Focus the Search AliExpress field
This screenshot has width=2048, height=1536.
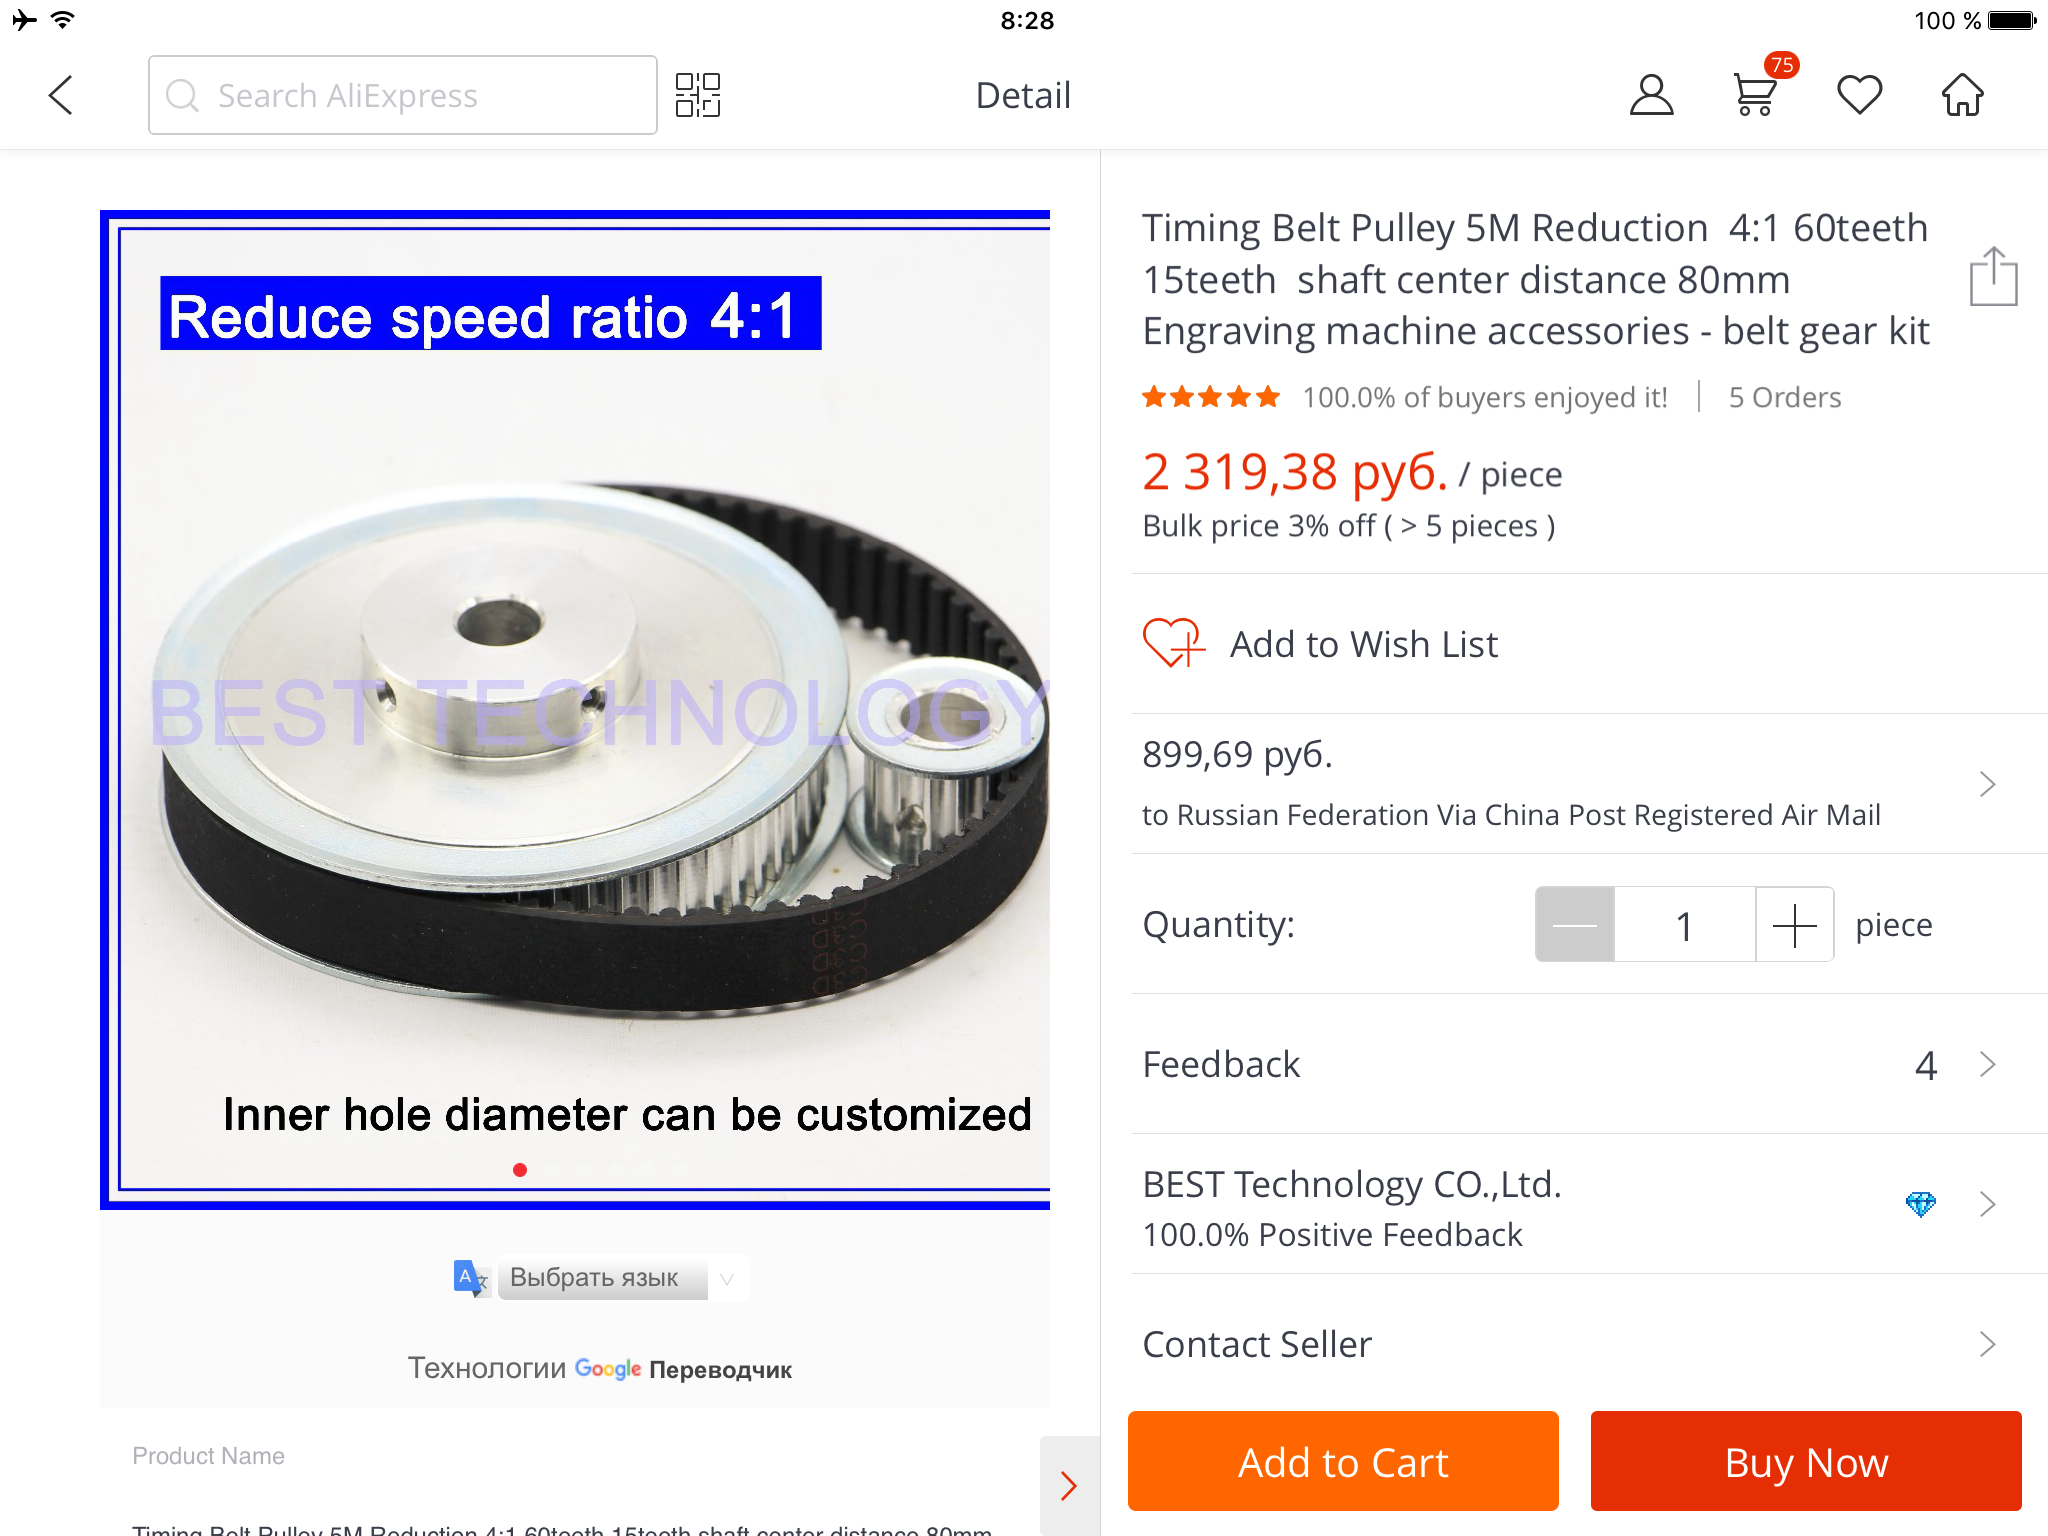(x=403, y=96)
